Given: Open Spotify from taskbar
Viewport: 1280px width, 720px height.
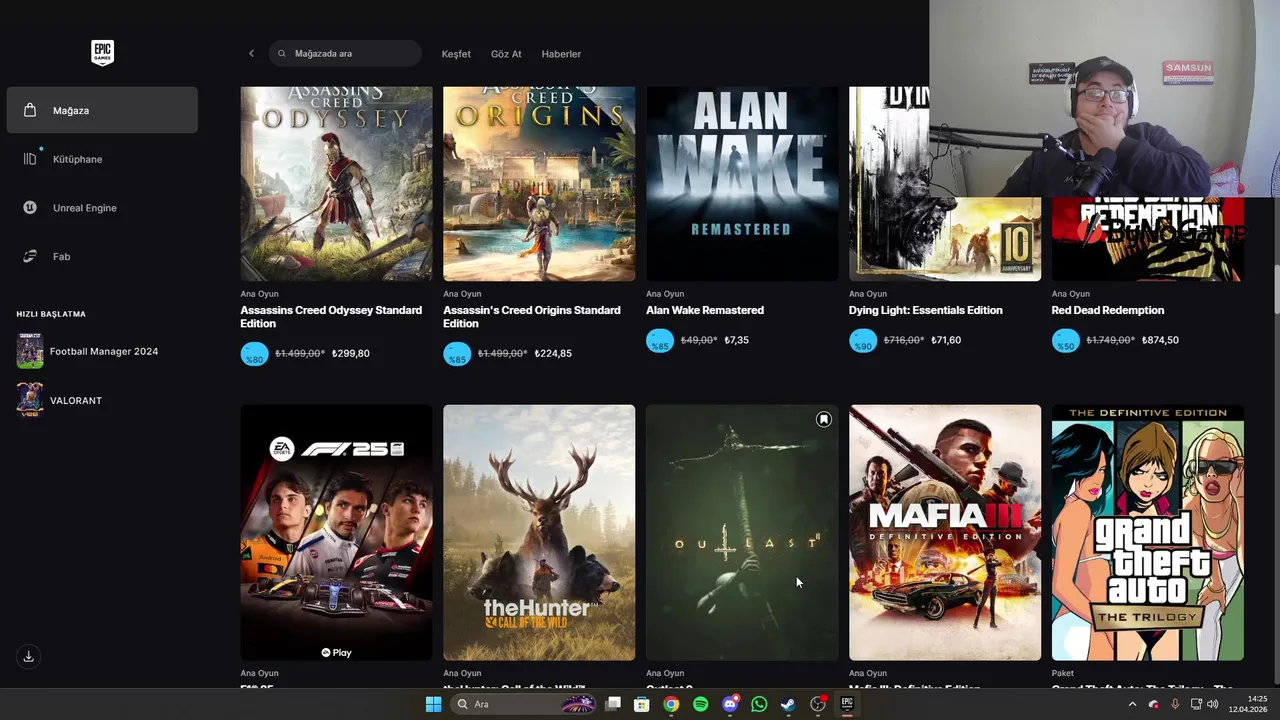Looking at the screenshot, I should click(x=700, y=704).
